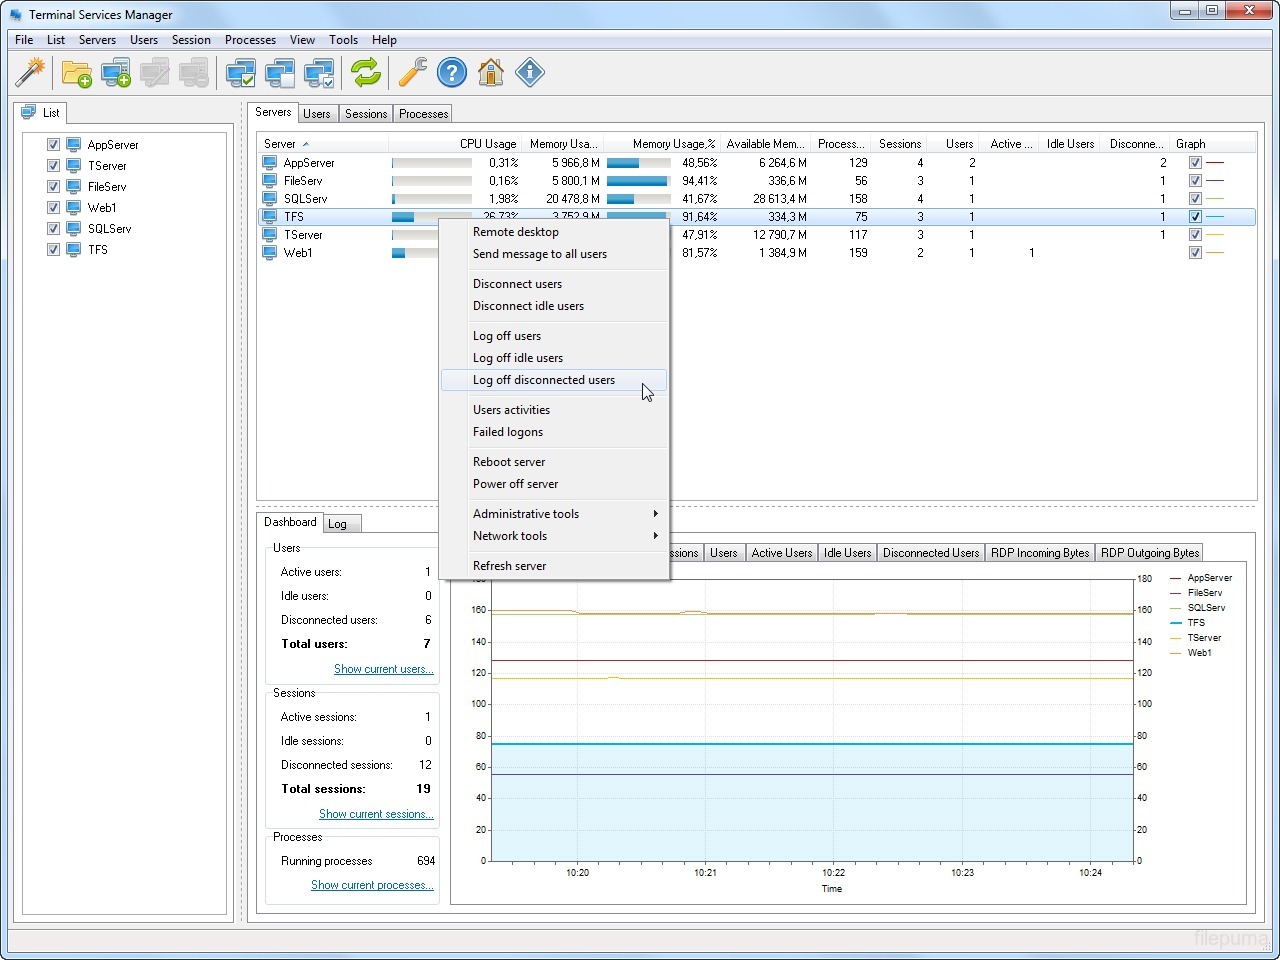
Task: Select Log off disconnected users menu entry
Action: click(544, 380)
